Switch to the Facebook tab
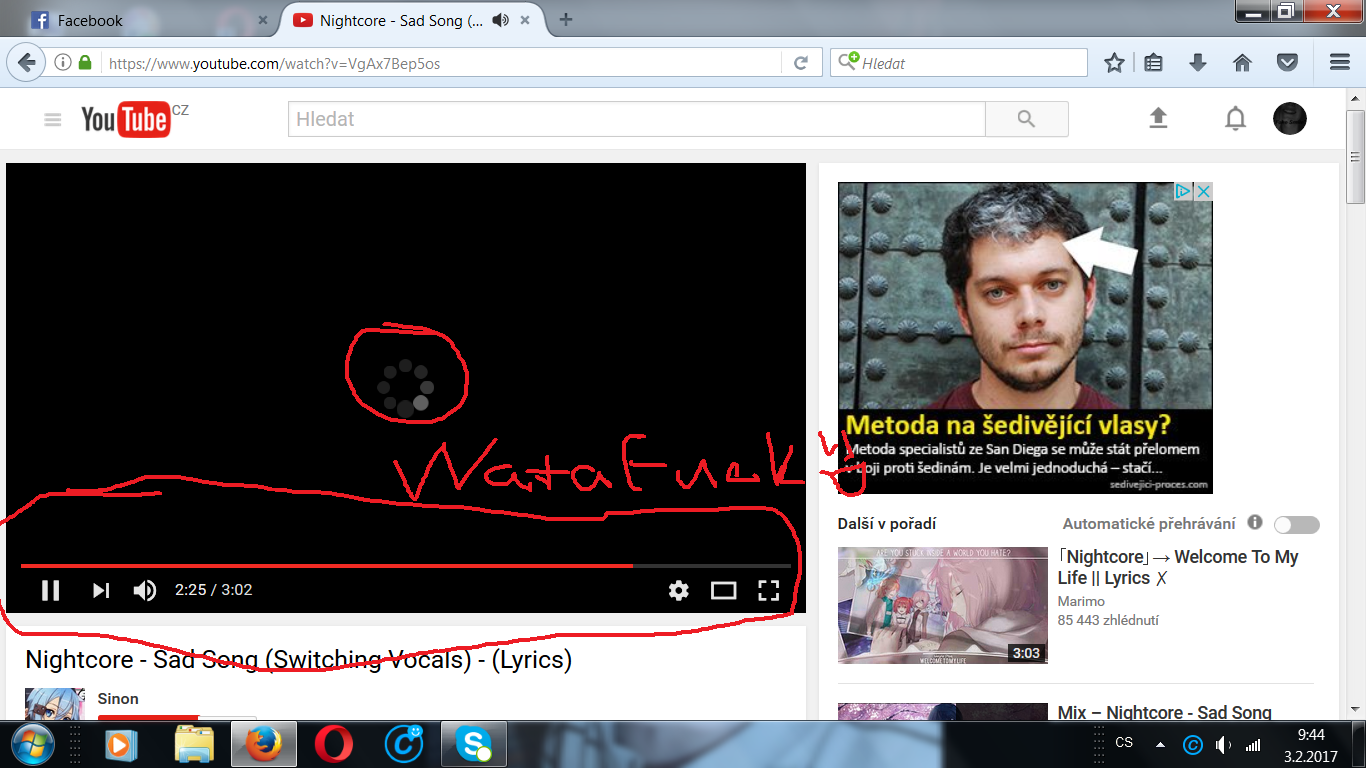 140,20
